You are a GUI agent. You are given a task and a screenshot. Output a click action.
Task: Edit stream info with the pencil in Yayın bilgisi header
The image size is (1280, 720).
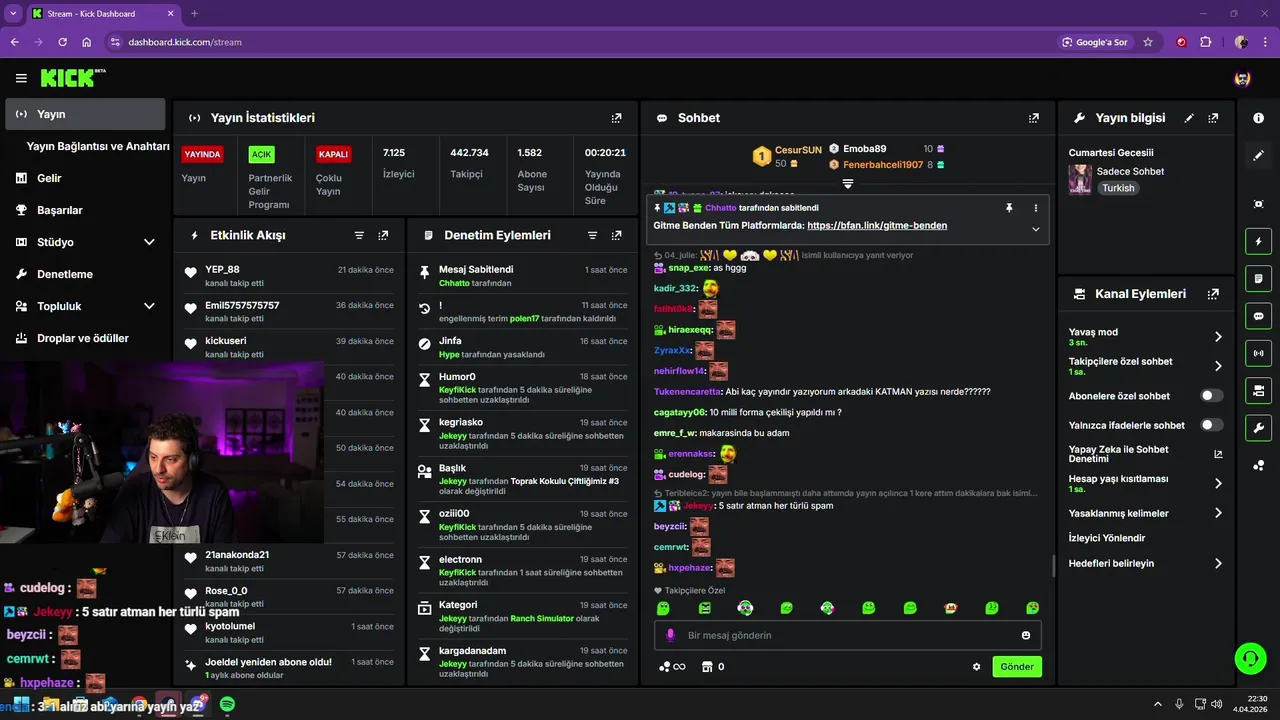tap(1189, 118)
